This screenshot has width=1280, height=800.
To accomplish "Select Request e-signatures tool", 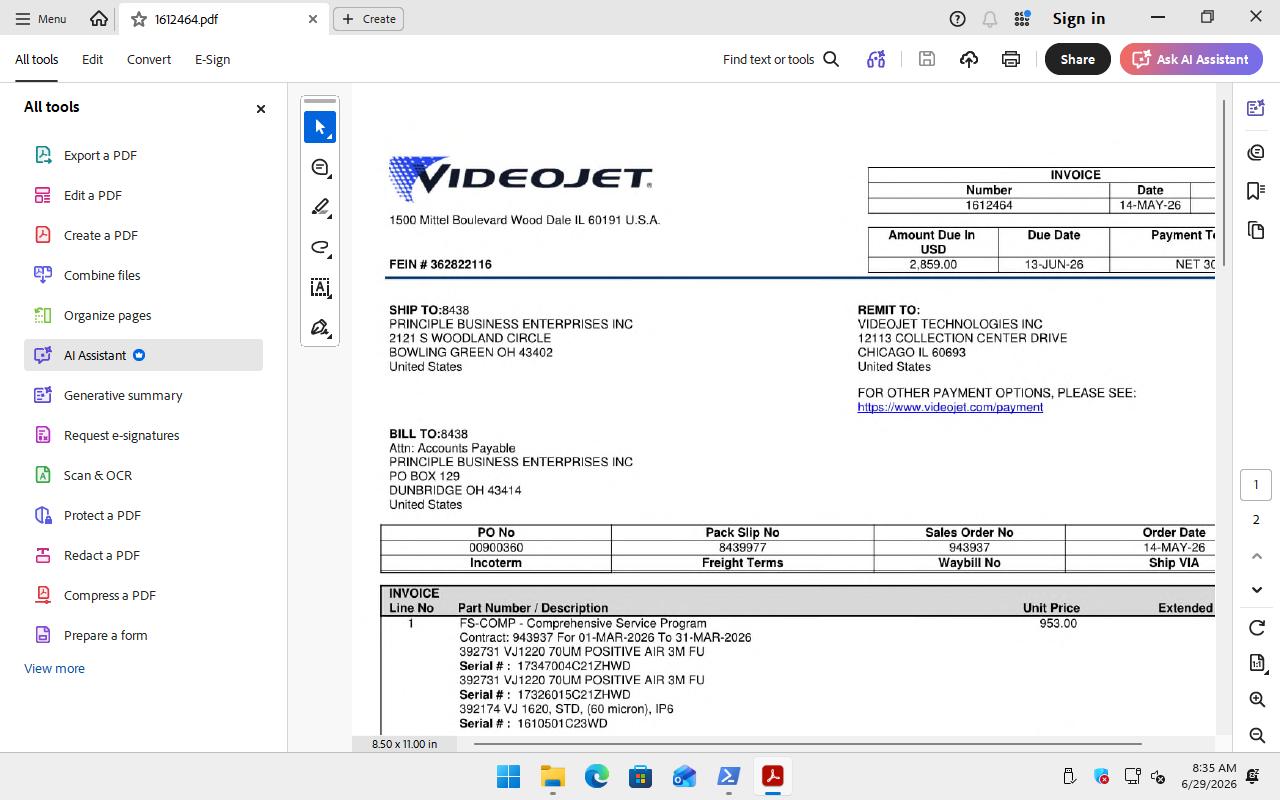I will (x=143, y=435).
